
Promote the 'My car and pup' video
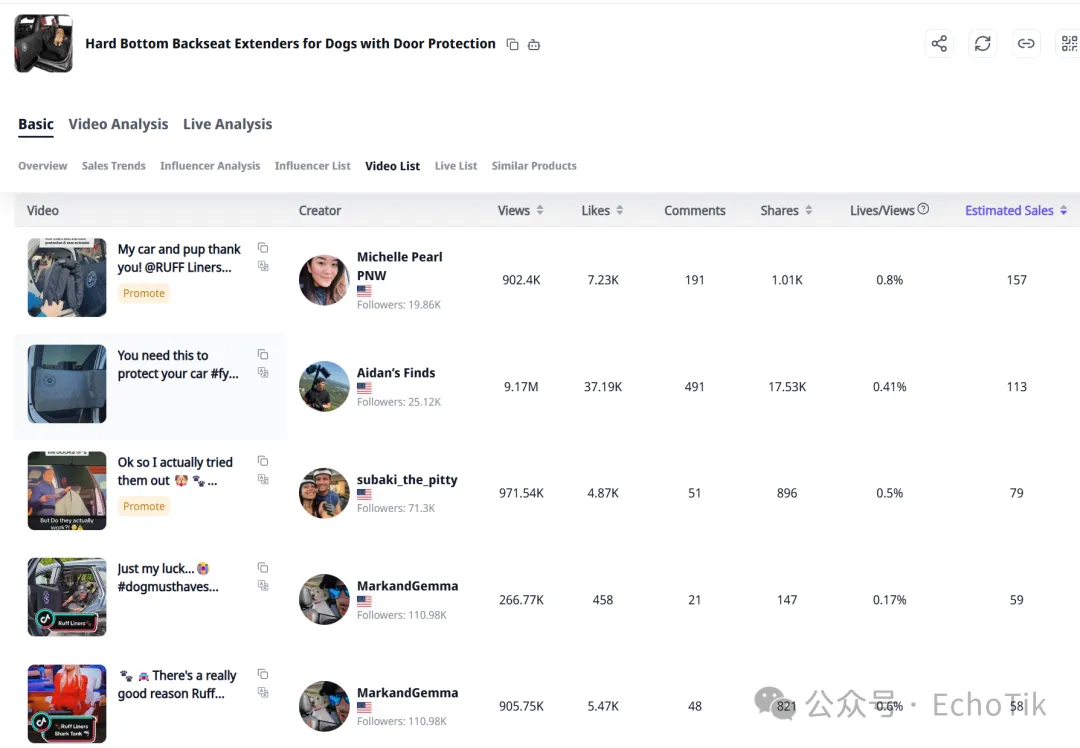click(144, 293)
